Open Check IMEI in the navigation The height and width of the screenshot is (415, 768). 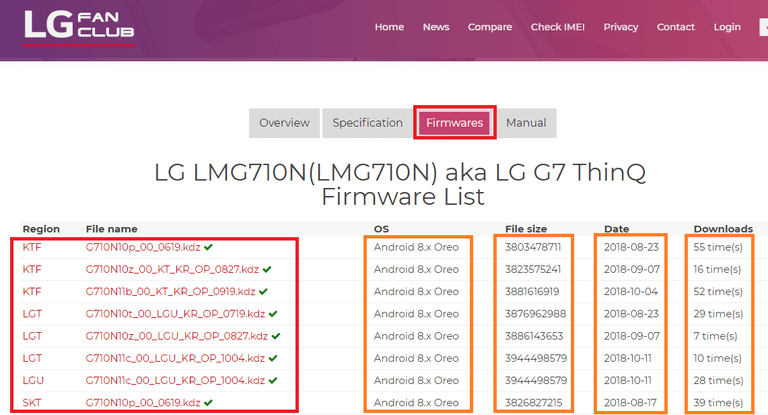[557, 27]
